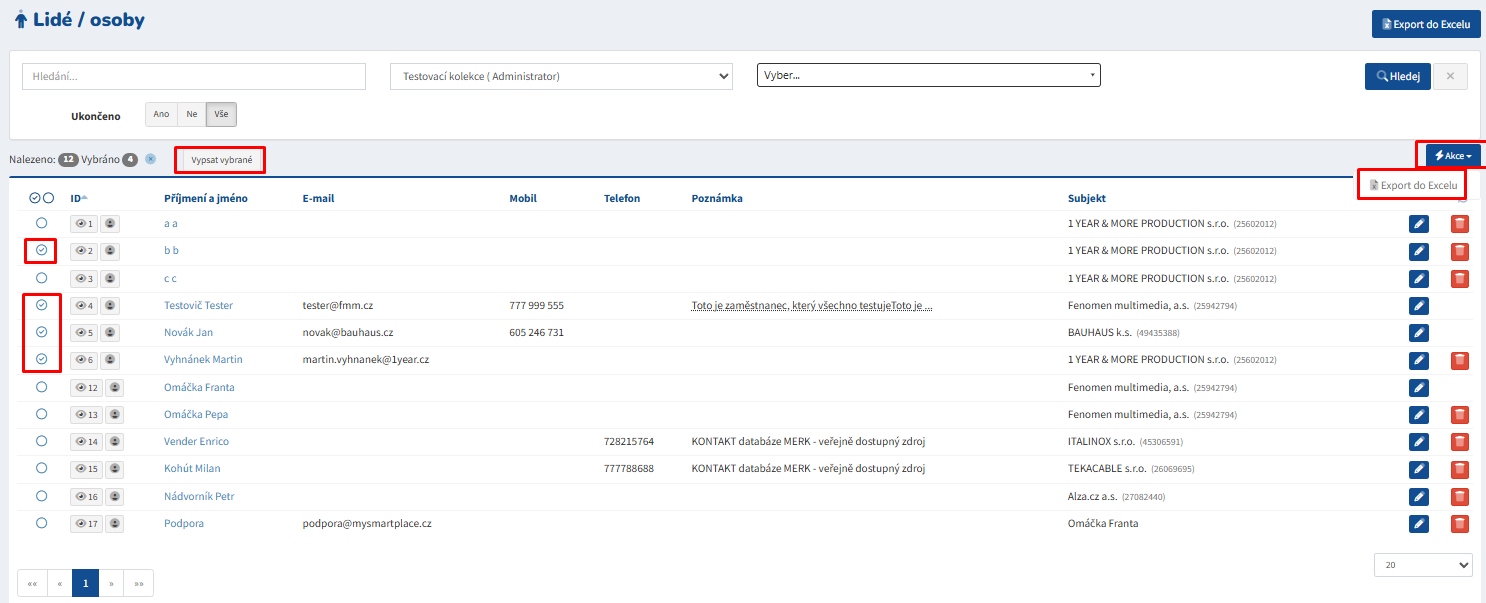
Task: Click the deselect-all circle icon in header
Action: click(x=48, y=198)
